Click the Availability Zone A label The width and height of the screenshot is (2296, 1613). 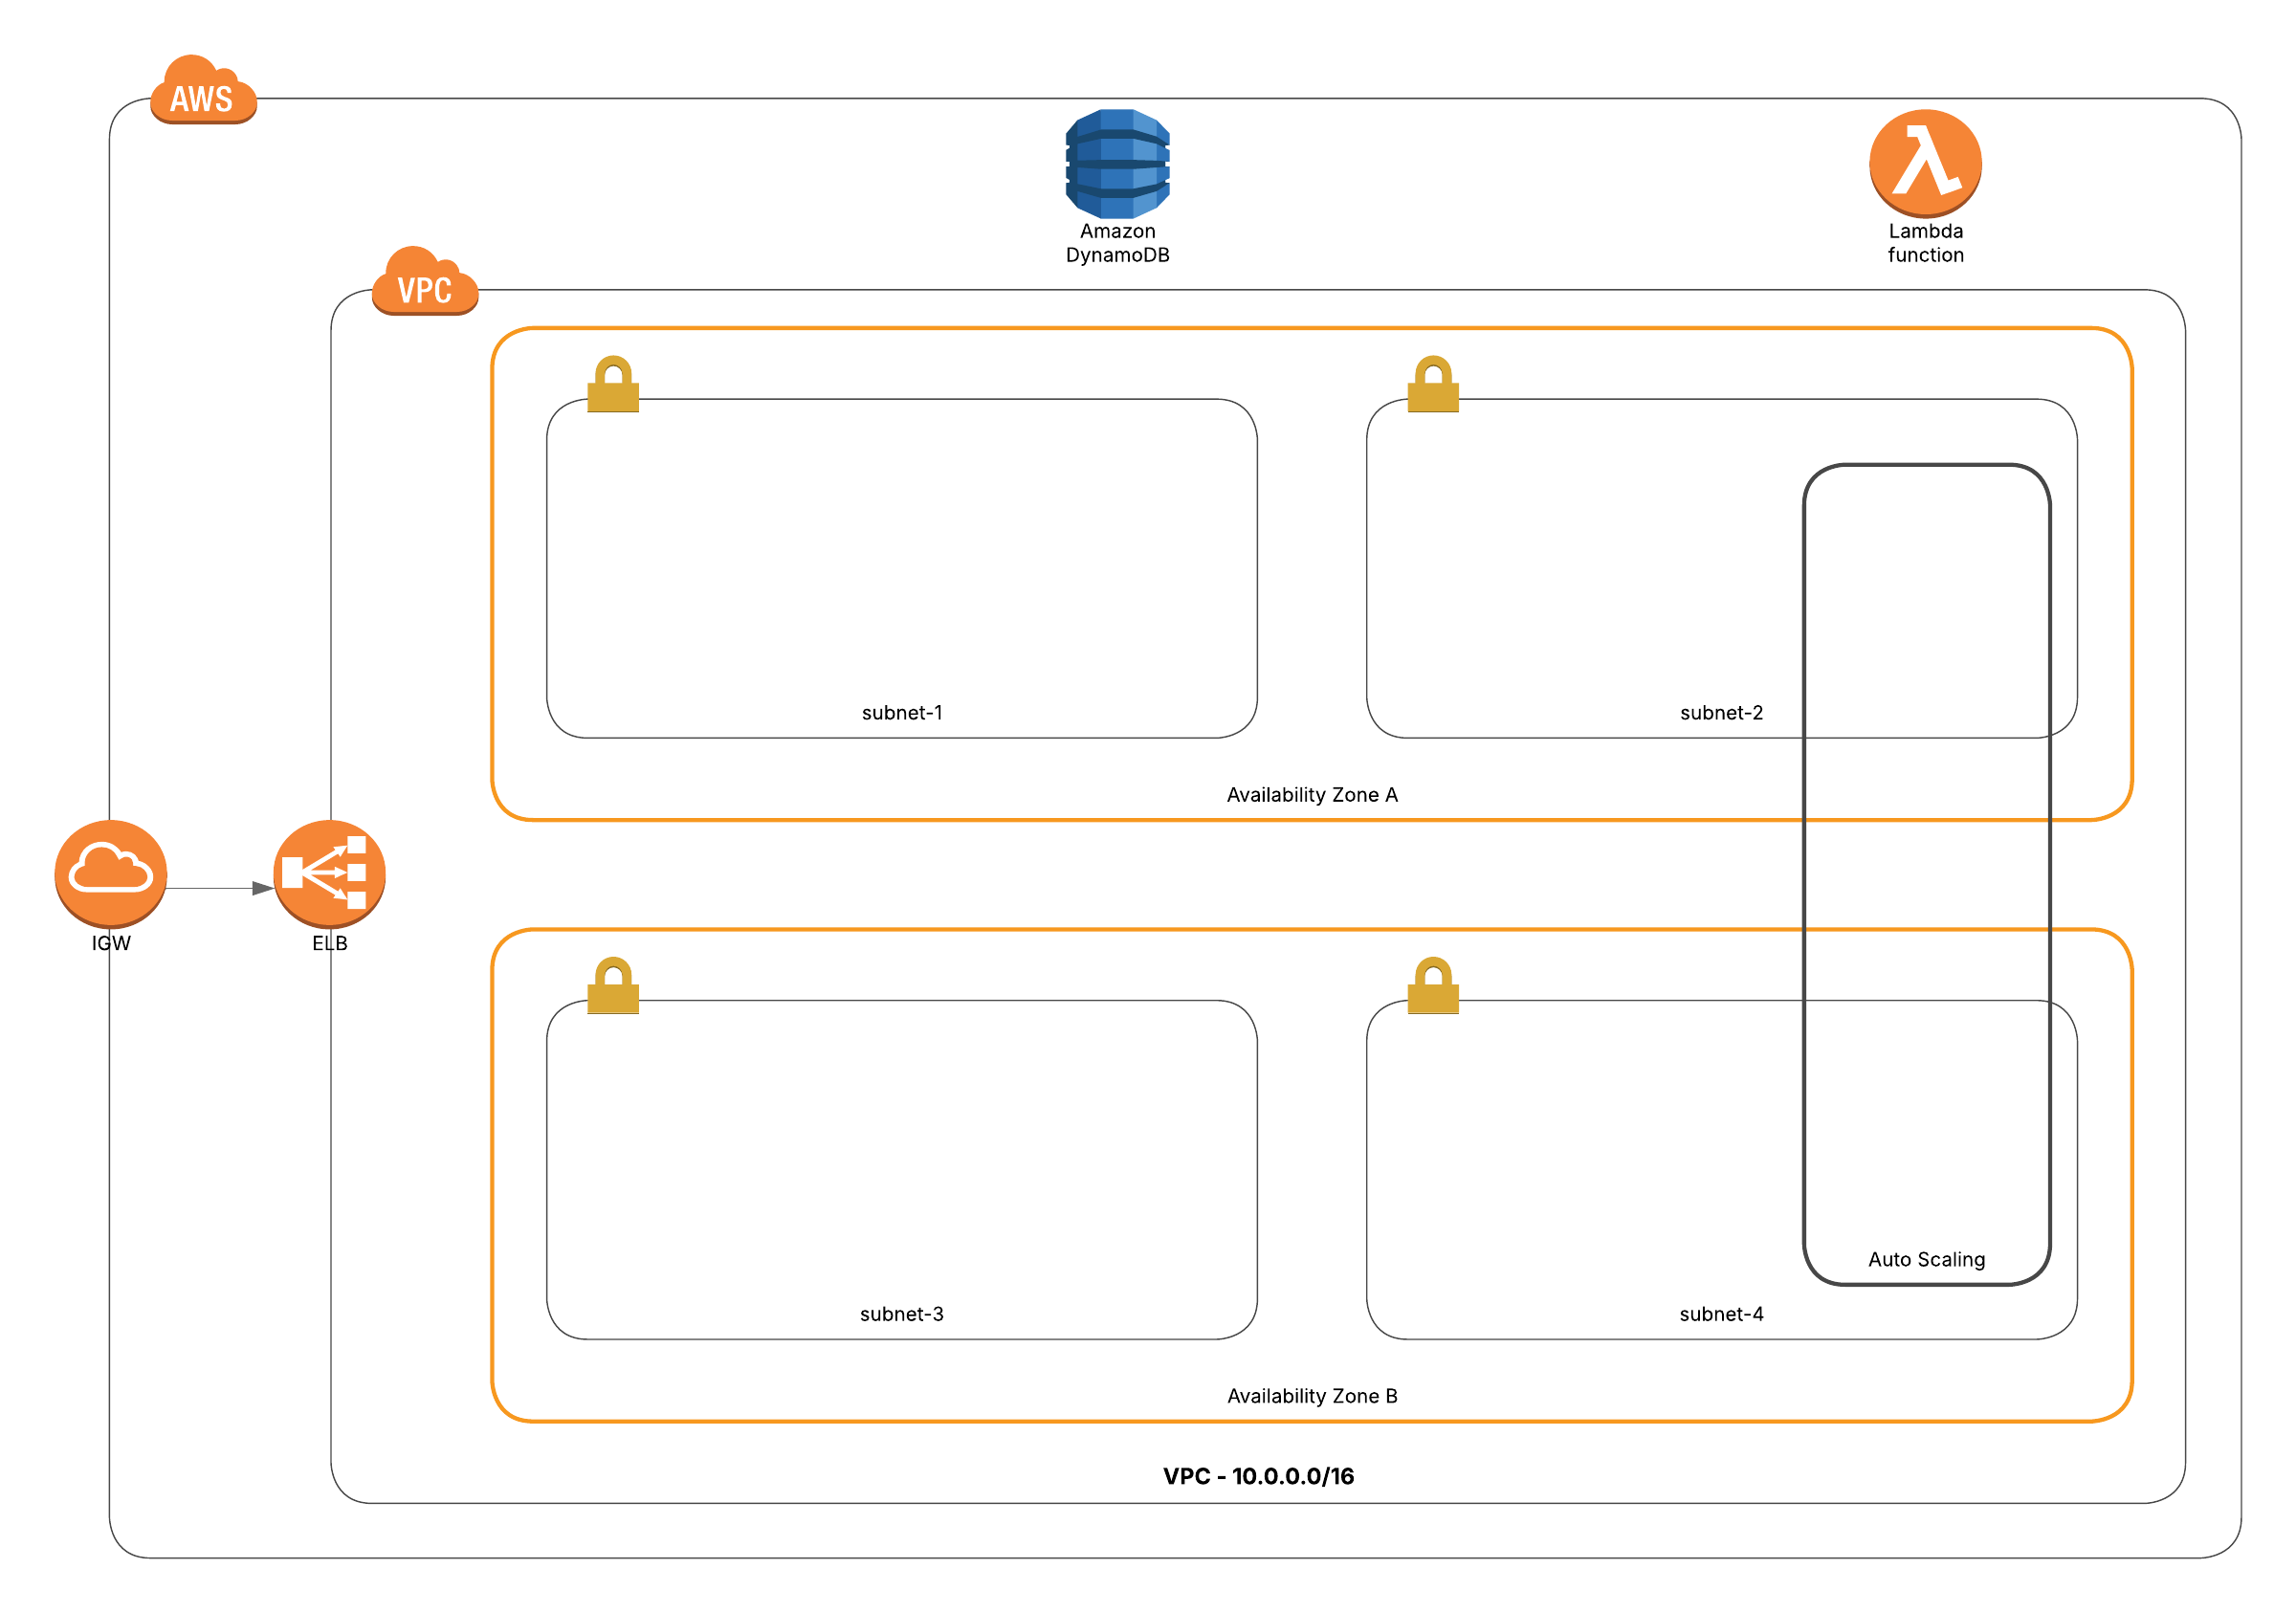1312,795
